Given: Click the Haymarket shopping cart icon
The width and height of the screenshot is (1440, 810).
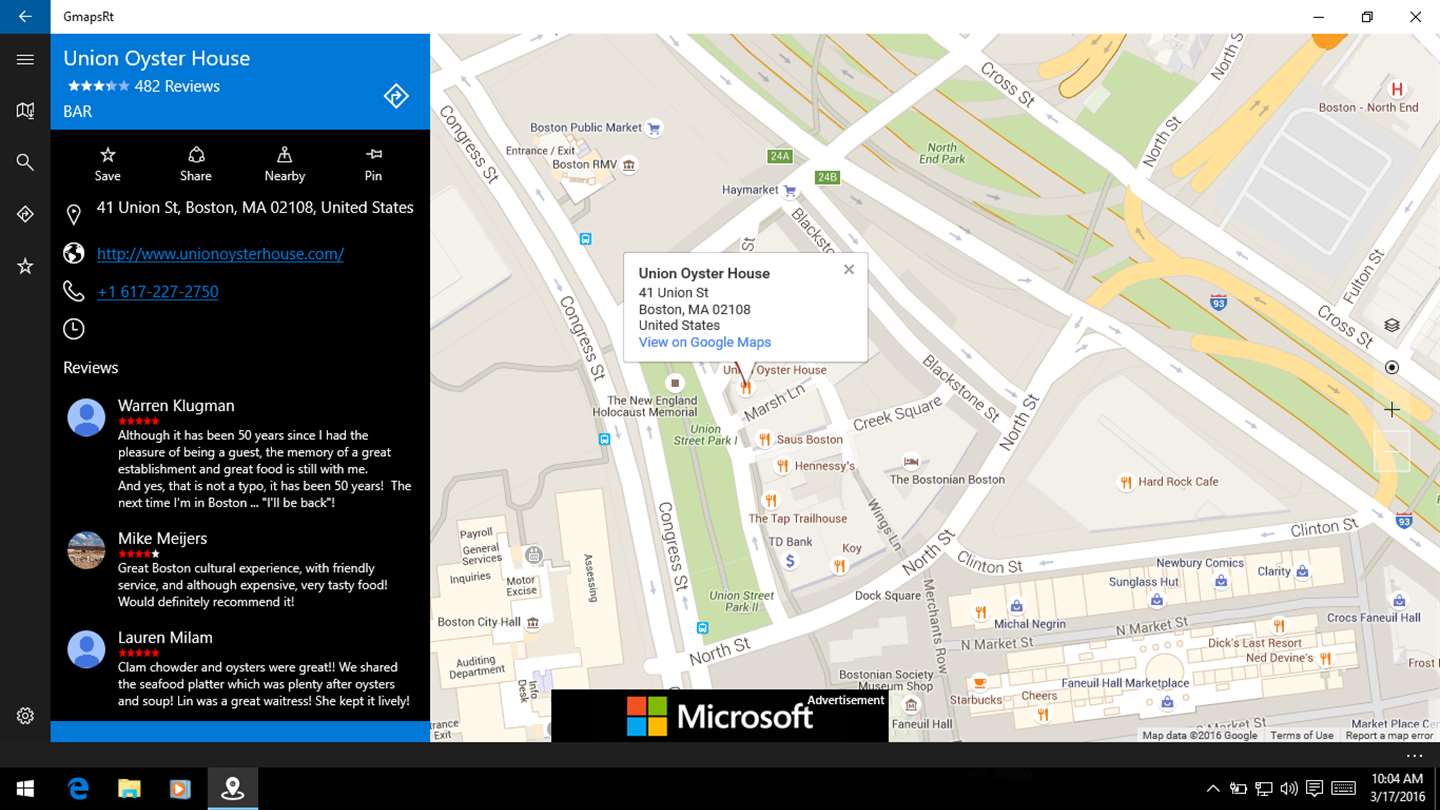Looking at the screenshot, I should (789, 190).
